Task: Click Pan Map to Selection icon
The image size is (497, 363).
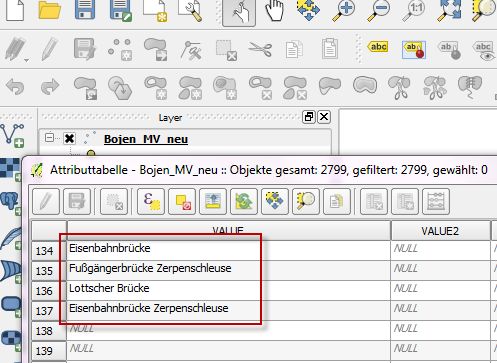Action: (x=308, y=10)
